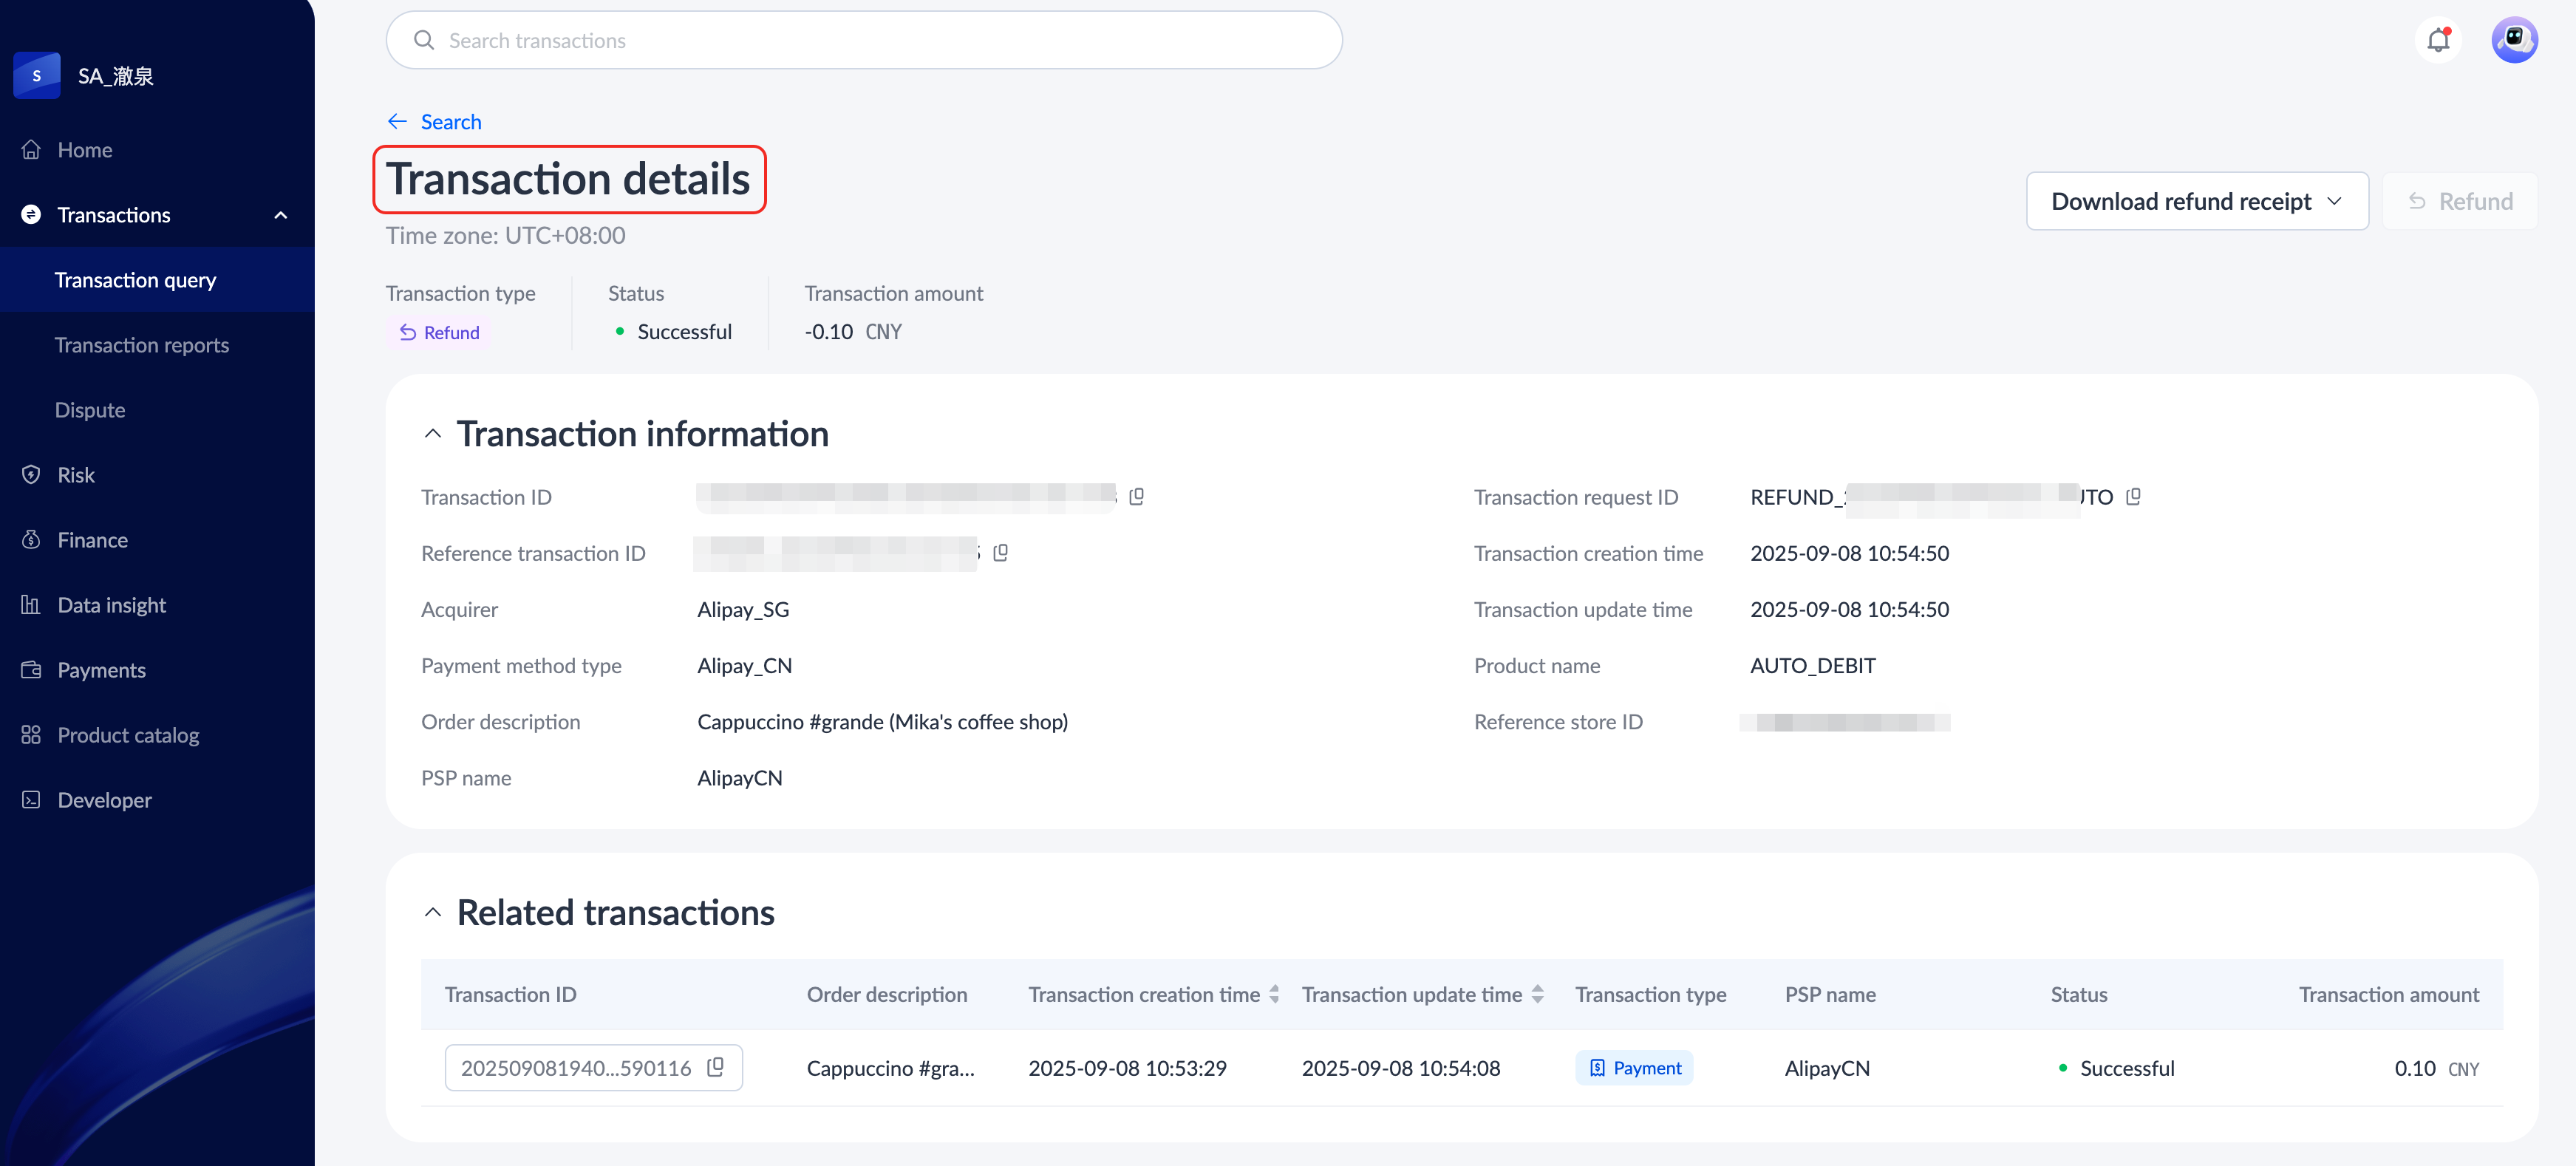Open Transaction reports in sidebar
This screenshot has width=2576, height=1166.
click(x=142, y=345)
